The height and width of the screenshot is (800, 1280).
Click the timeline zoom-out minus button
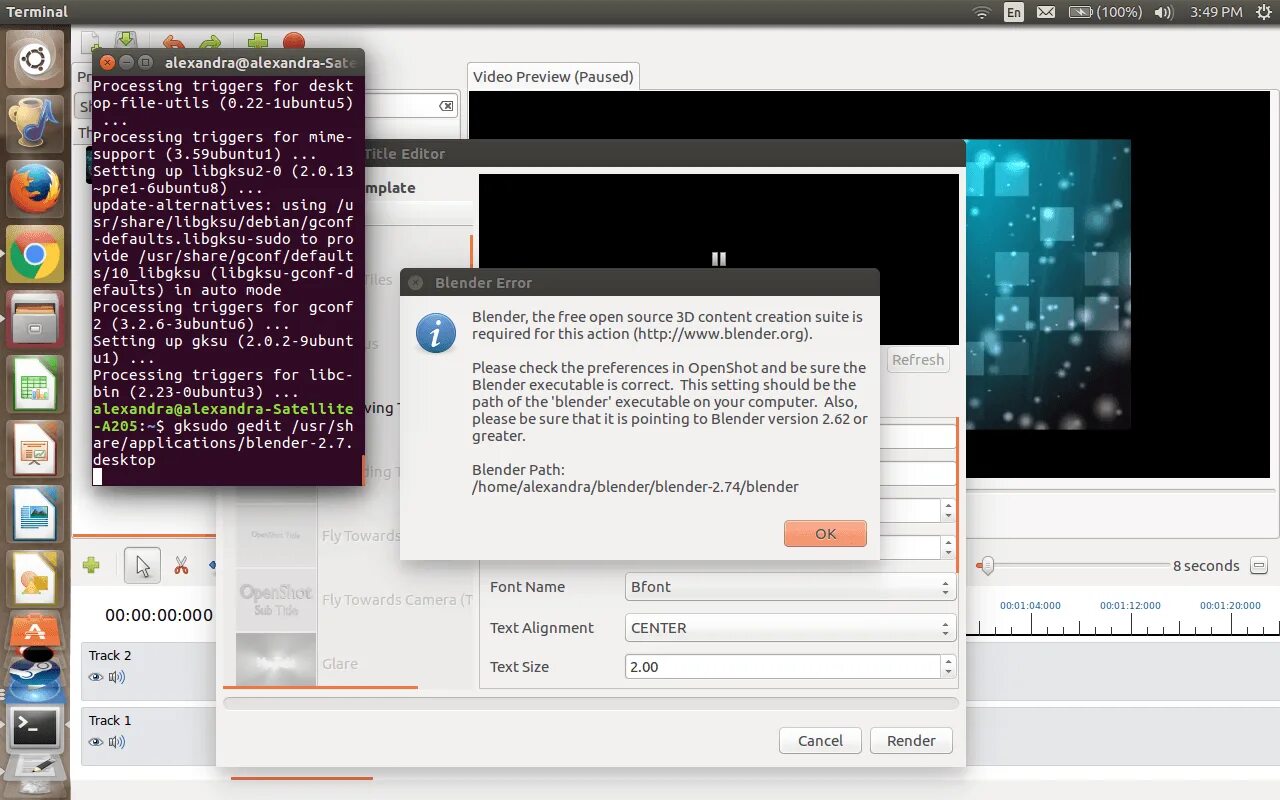tap(1259, 566)
